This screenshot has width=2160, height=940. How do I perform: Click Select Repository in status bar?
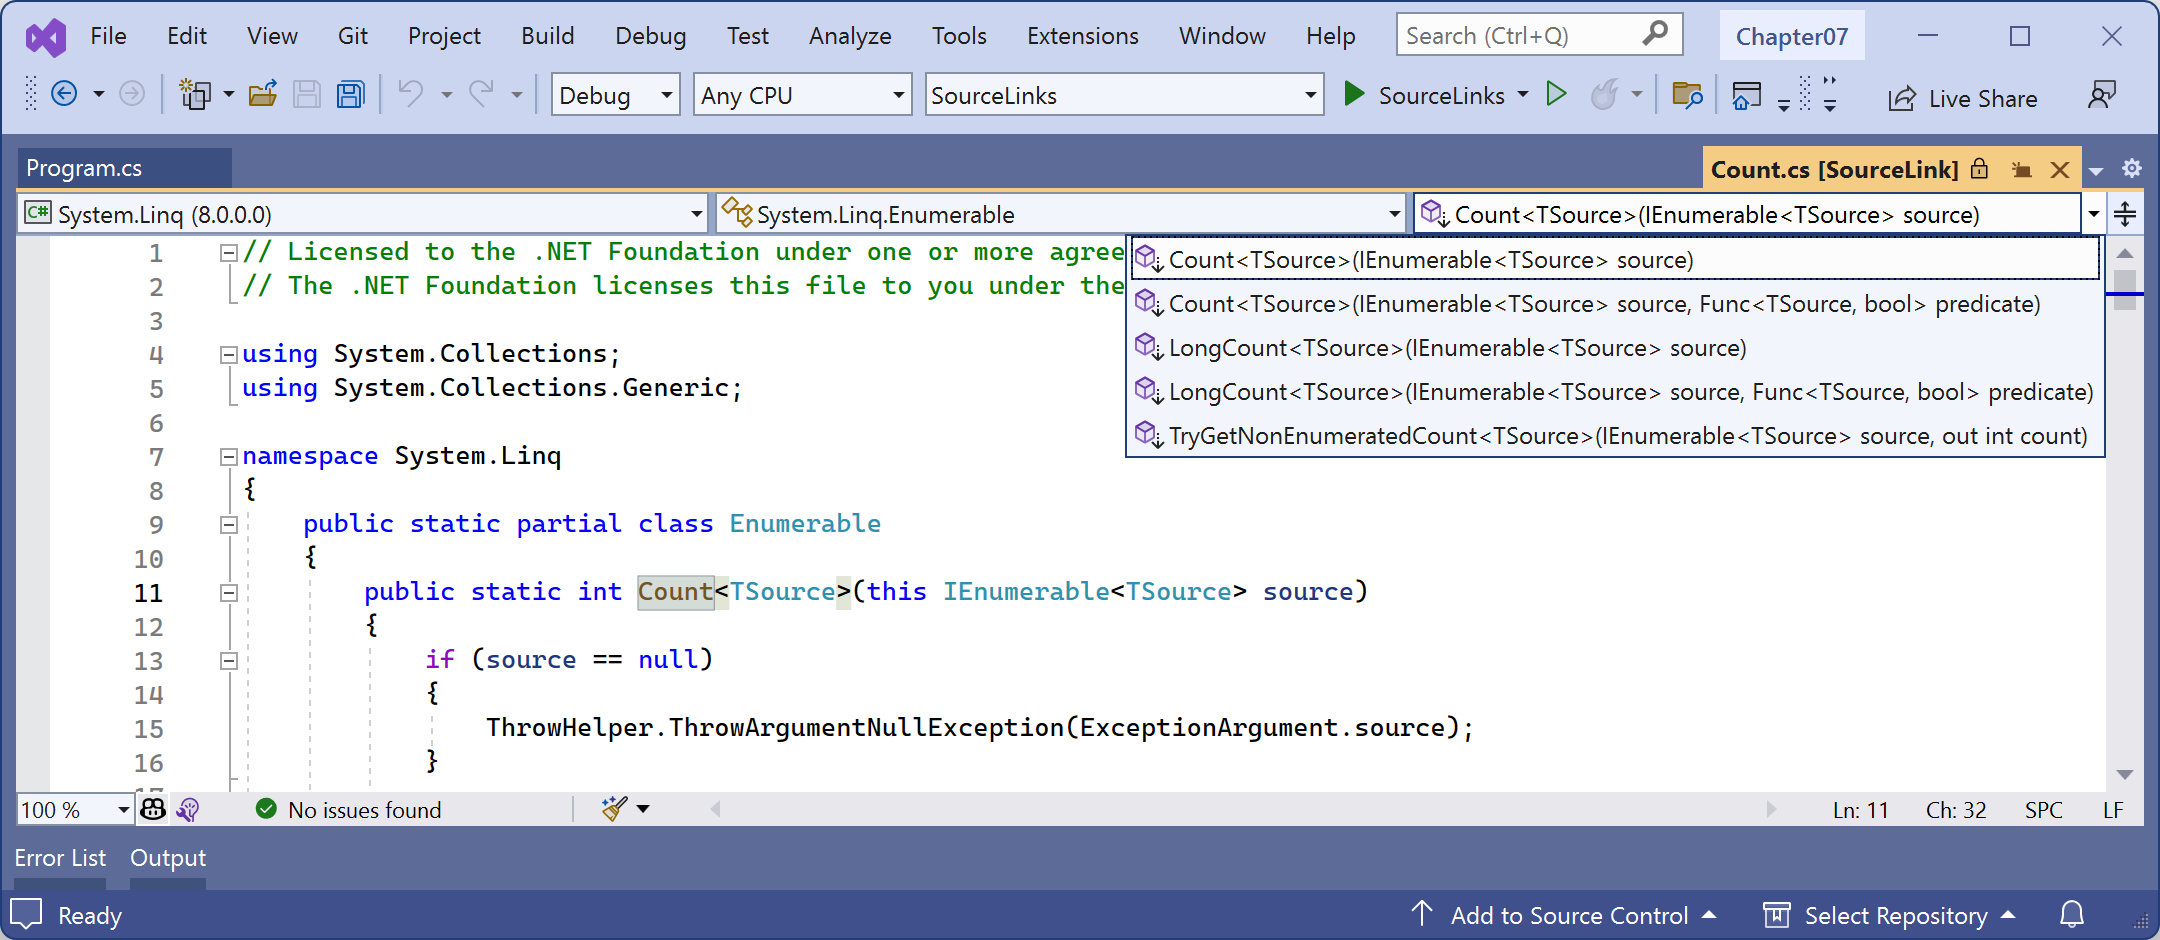point(1889,915)
